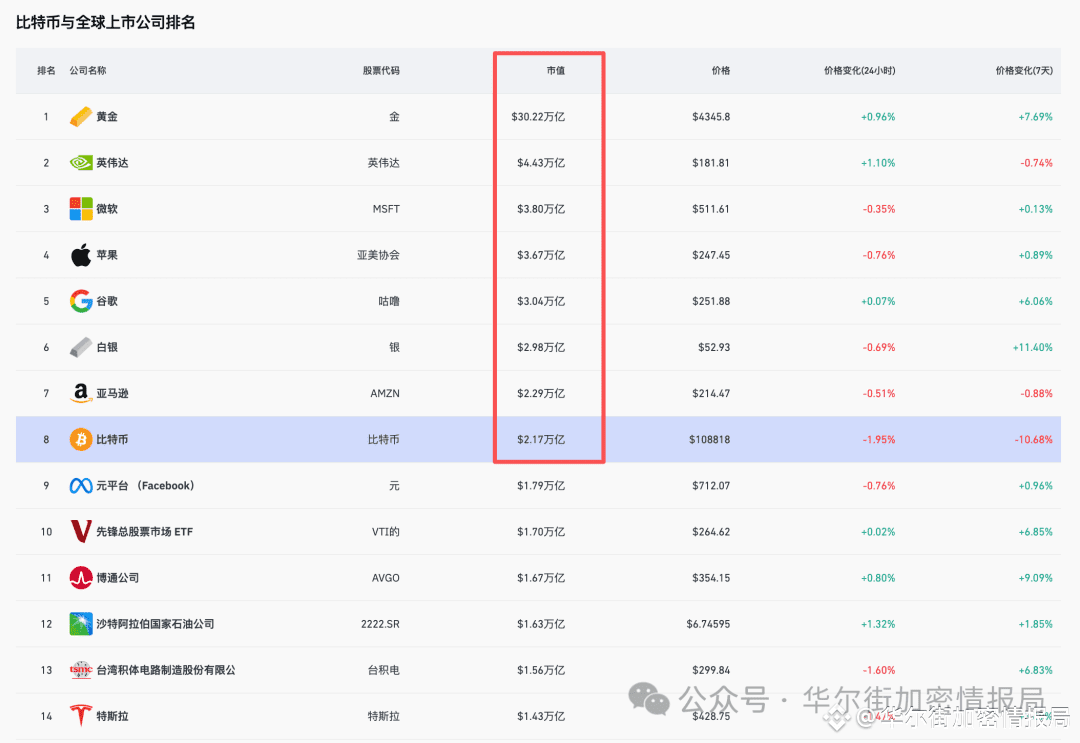Open the 比特币 name link
The image size is (1080, 743).
[x=112, y=440]
